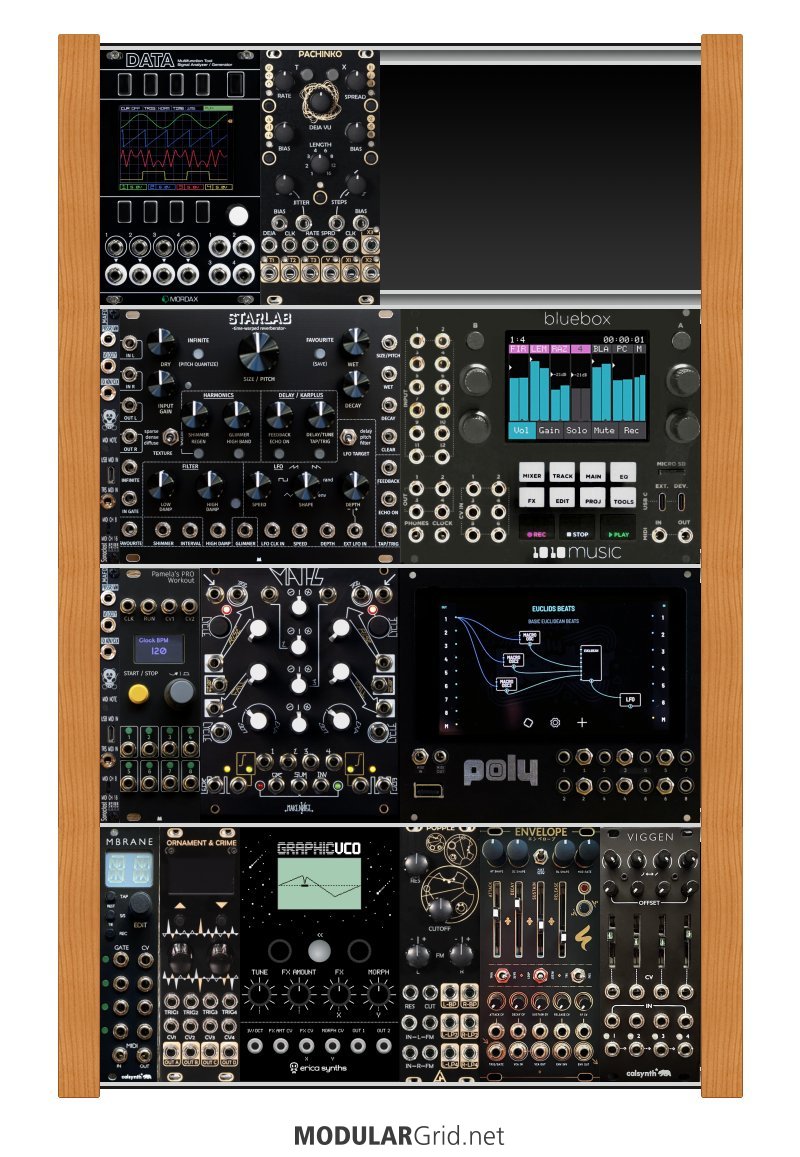
Task: Tap the down arrow on Ornament & Crime
Action: 221,904
